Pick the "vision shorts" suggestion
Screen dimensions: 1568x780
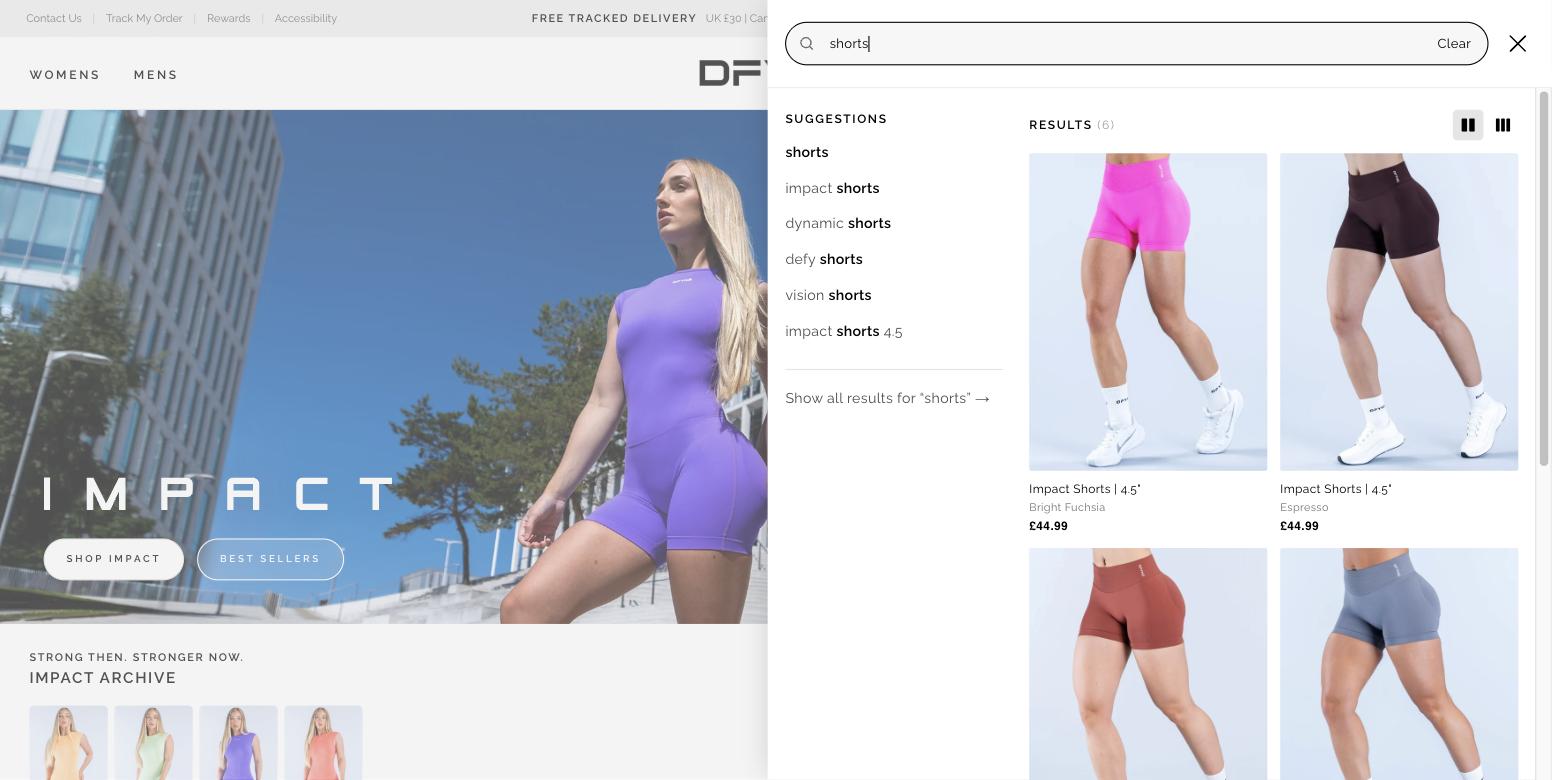pyautogui.click(x=828, y=295)
